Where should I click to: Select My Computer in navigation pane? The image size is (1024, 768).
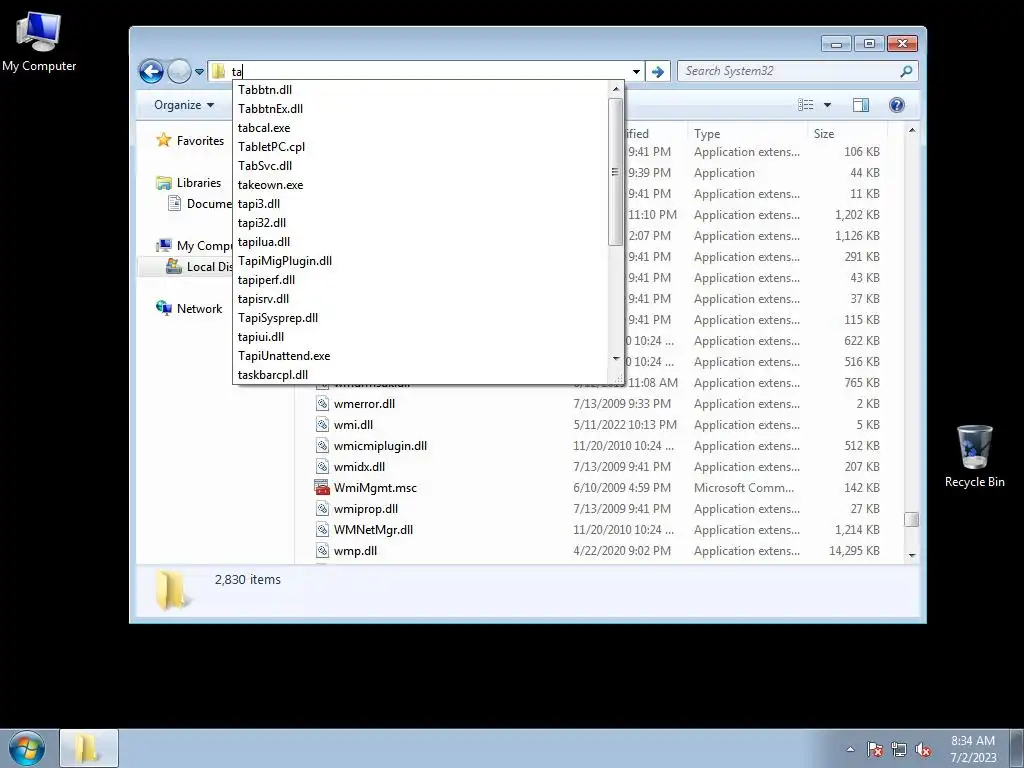(193, 246)
